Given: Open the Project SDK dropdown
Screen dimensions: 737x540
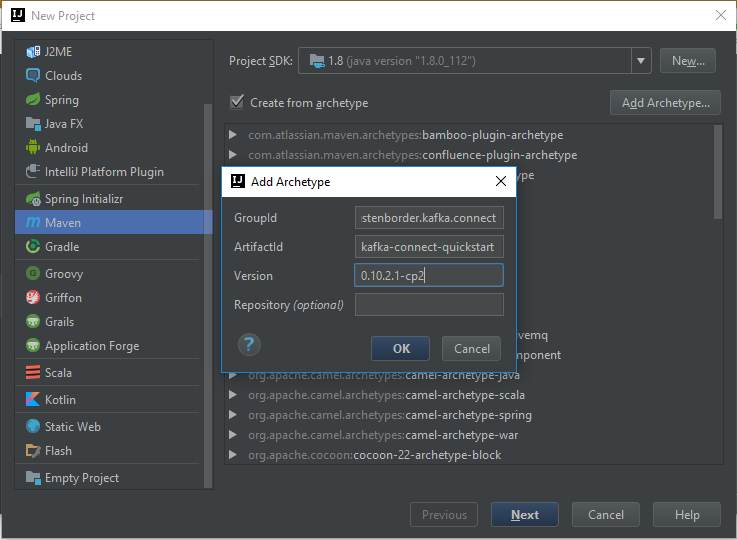Looking at the screenshot, I should point(641,61).
